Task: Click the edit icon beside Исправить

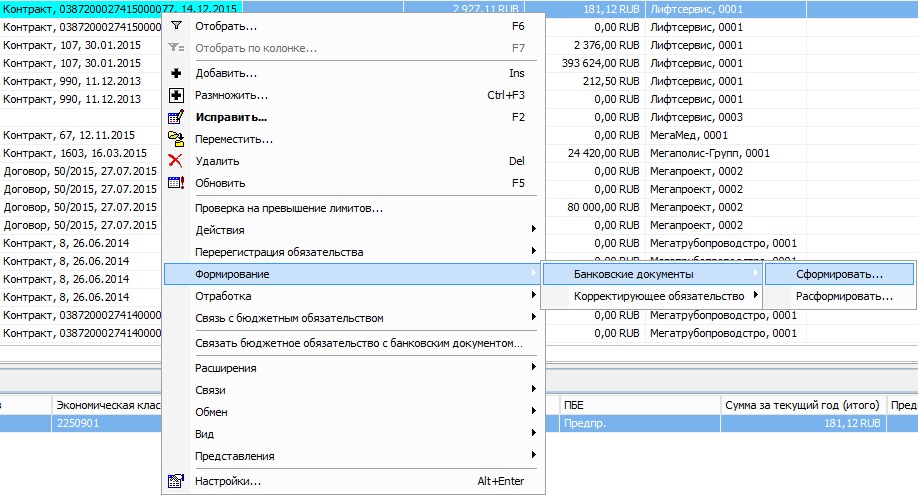Action: click(177, 118)
